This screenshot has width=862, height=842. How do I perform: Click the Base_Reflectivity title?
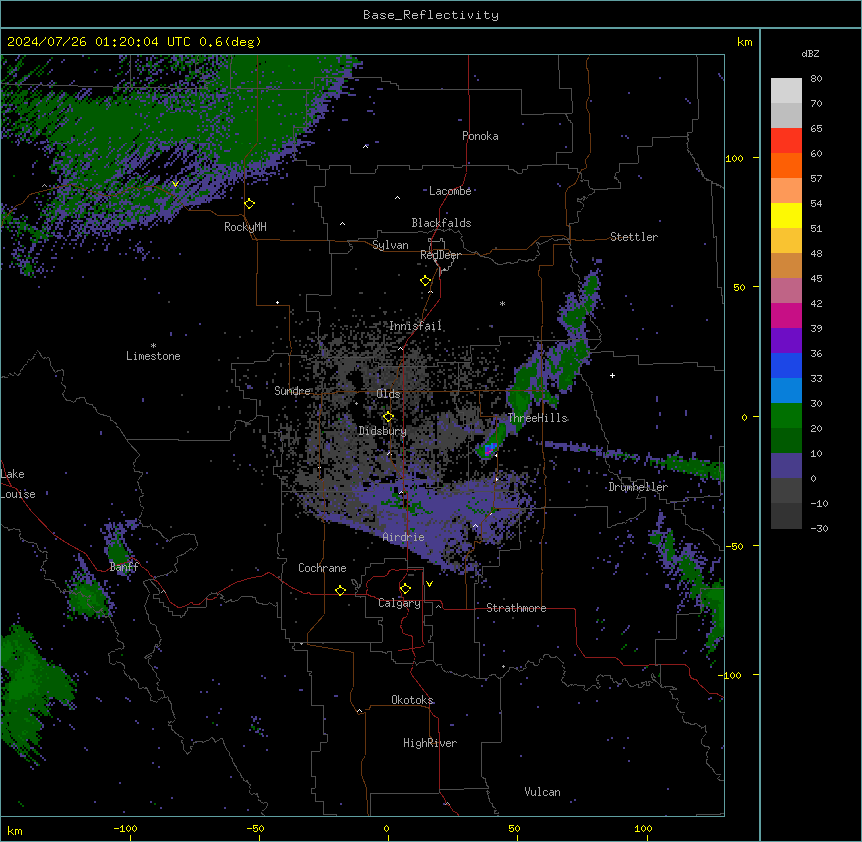click(x=431, y=15)
